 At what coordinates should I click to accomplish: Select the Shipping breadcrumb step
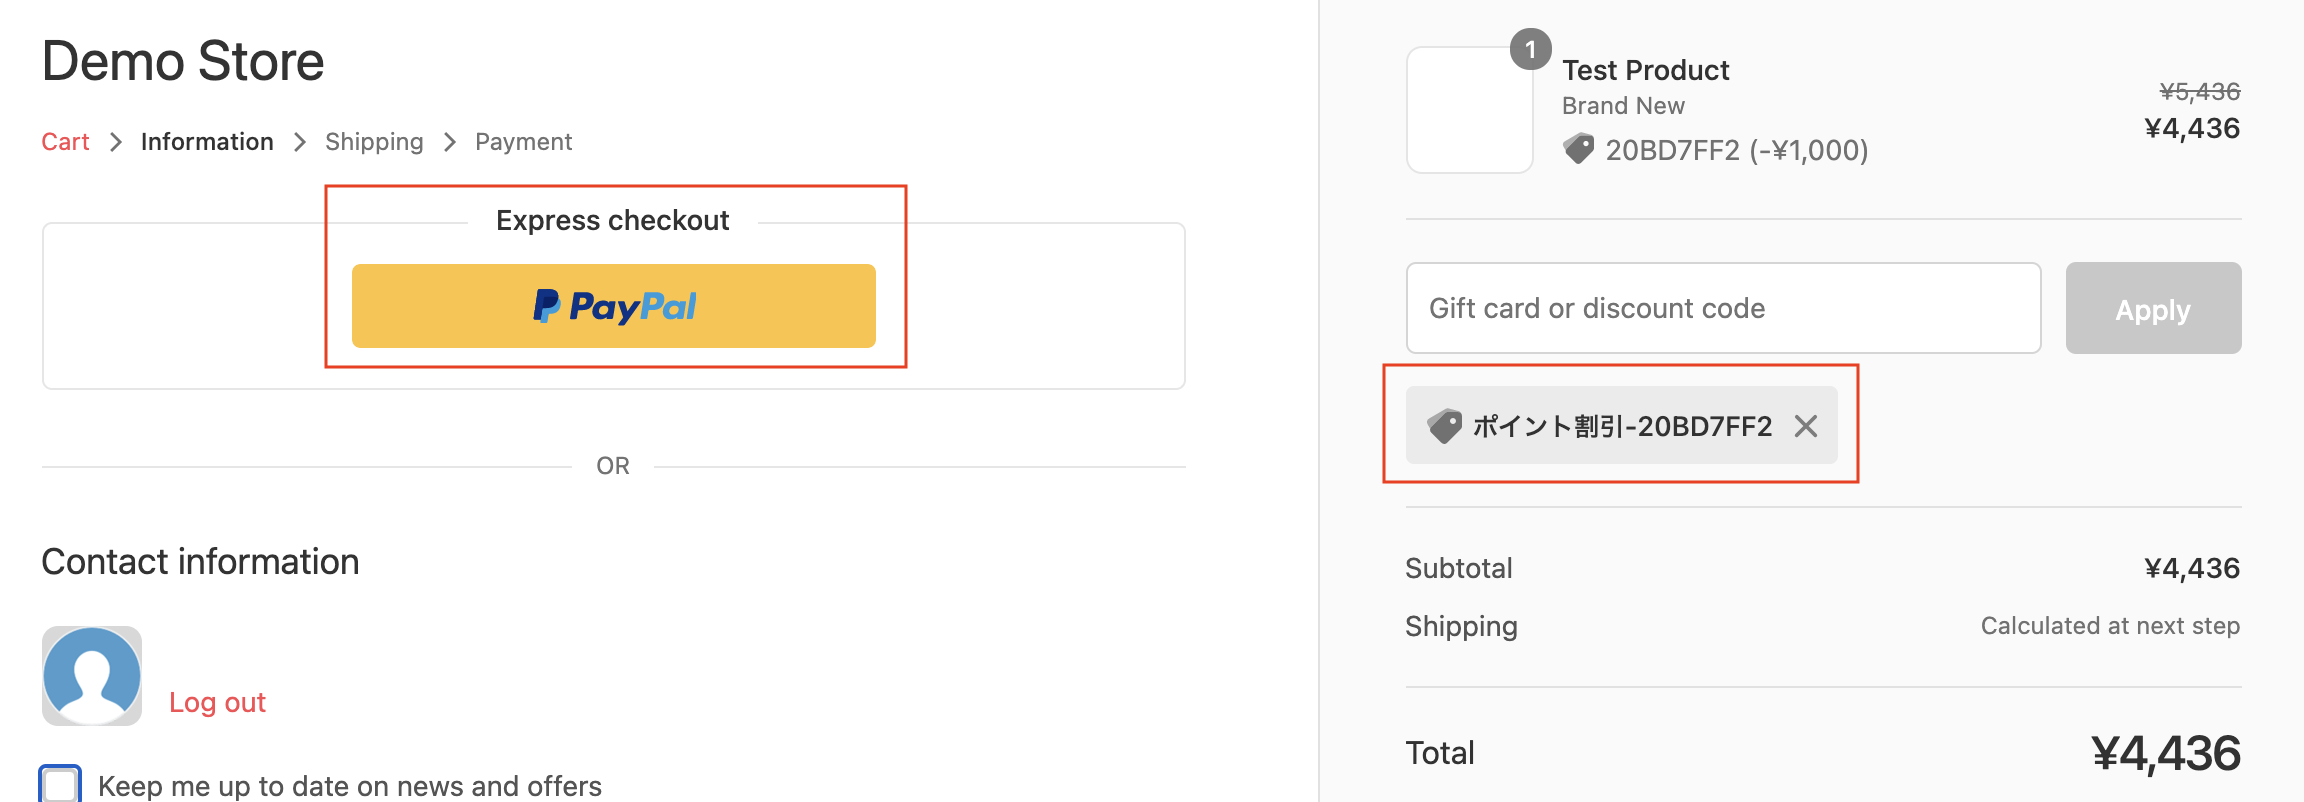tap(374, 142)
